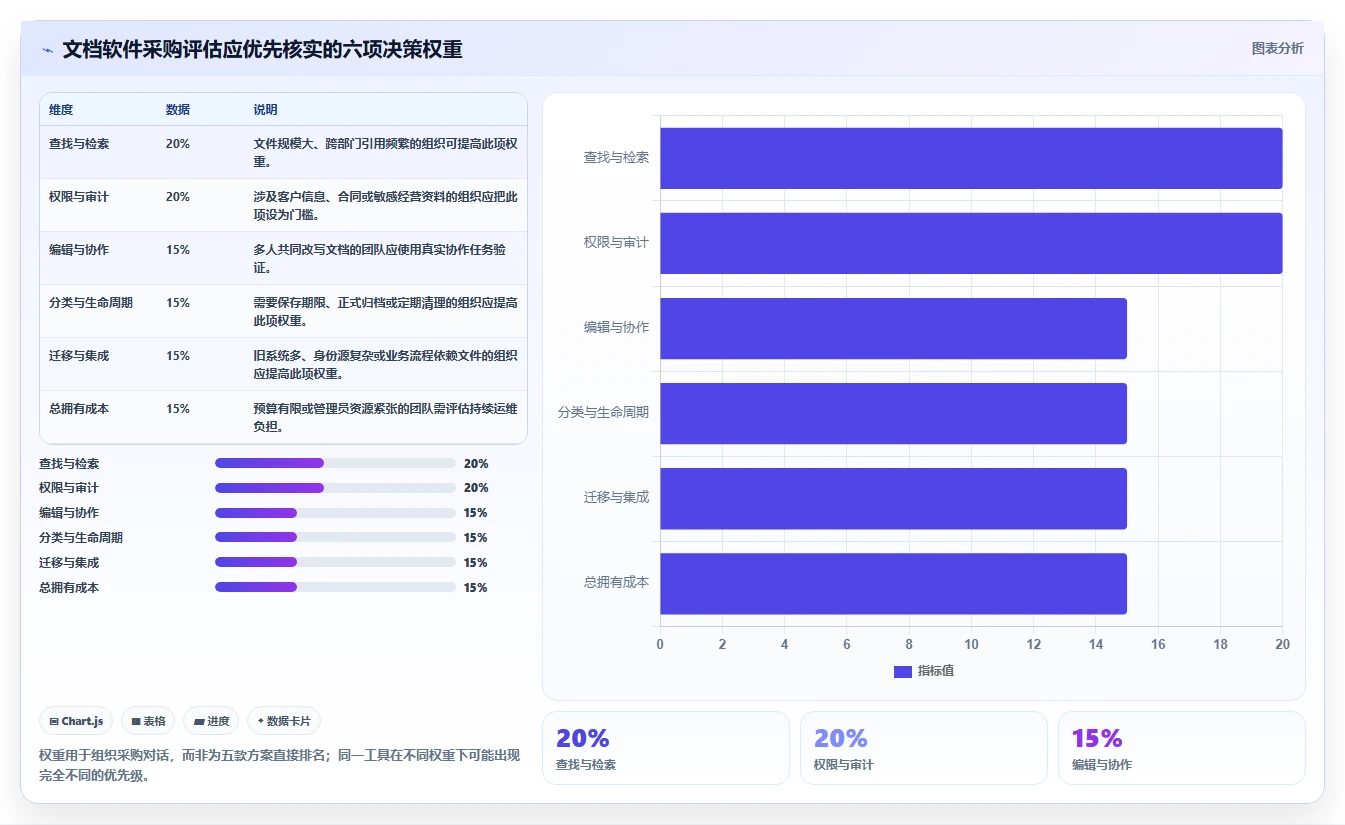Click the 总拥有成本 progress bar
The height and width of the screenshot is (825, 1345).
[335, 588]
